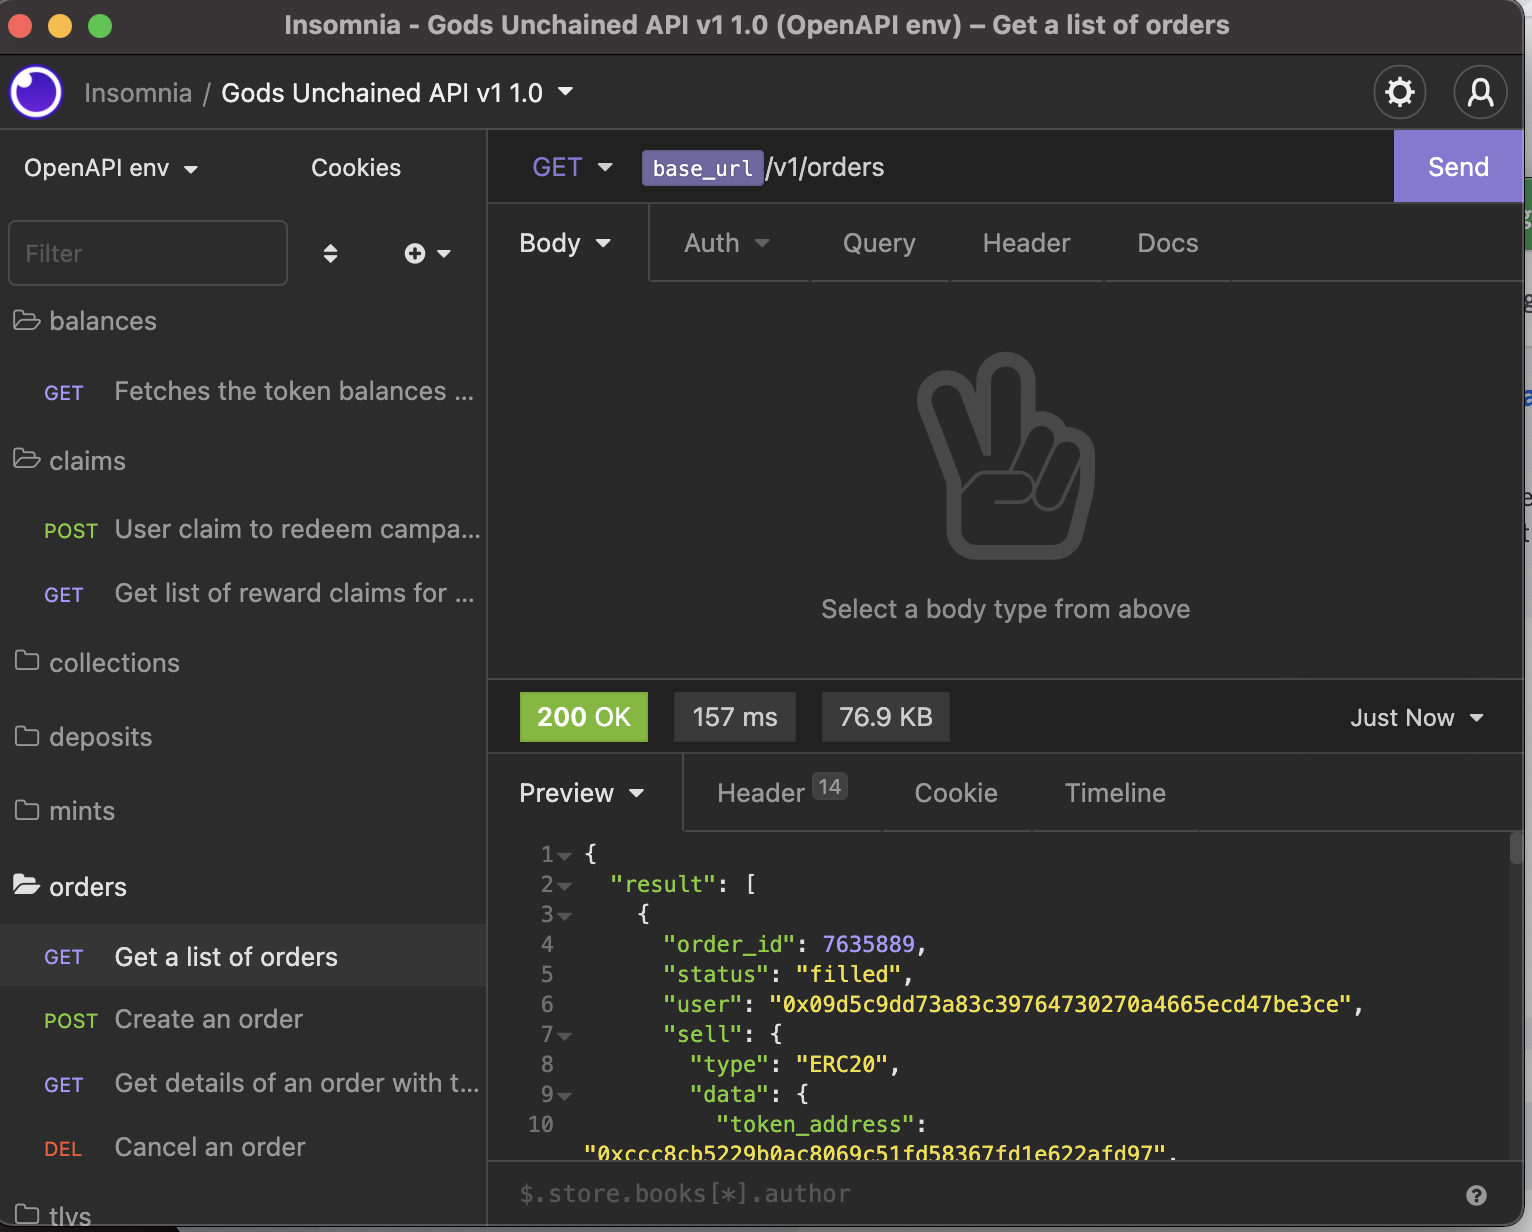The width and height of the screenshot is (1532, 1232).
Task: Click the base_url environment variable tag
Action: click(x=703, y=168)
